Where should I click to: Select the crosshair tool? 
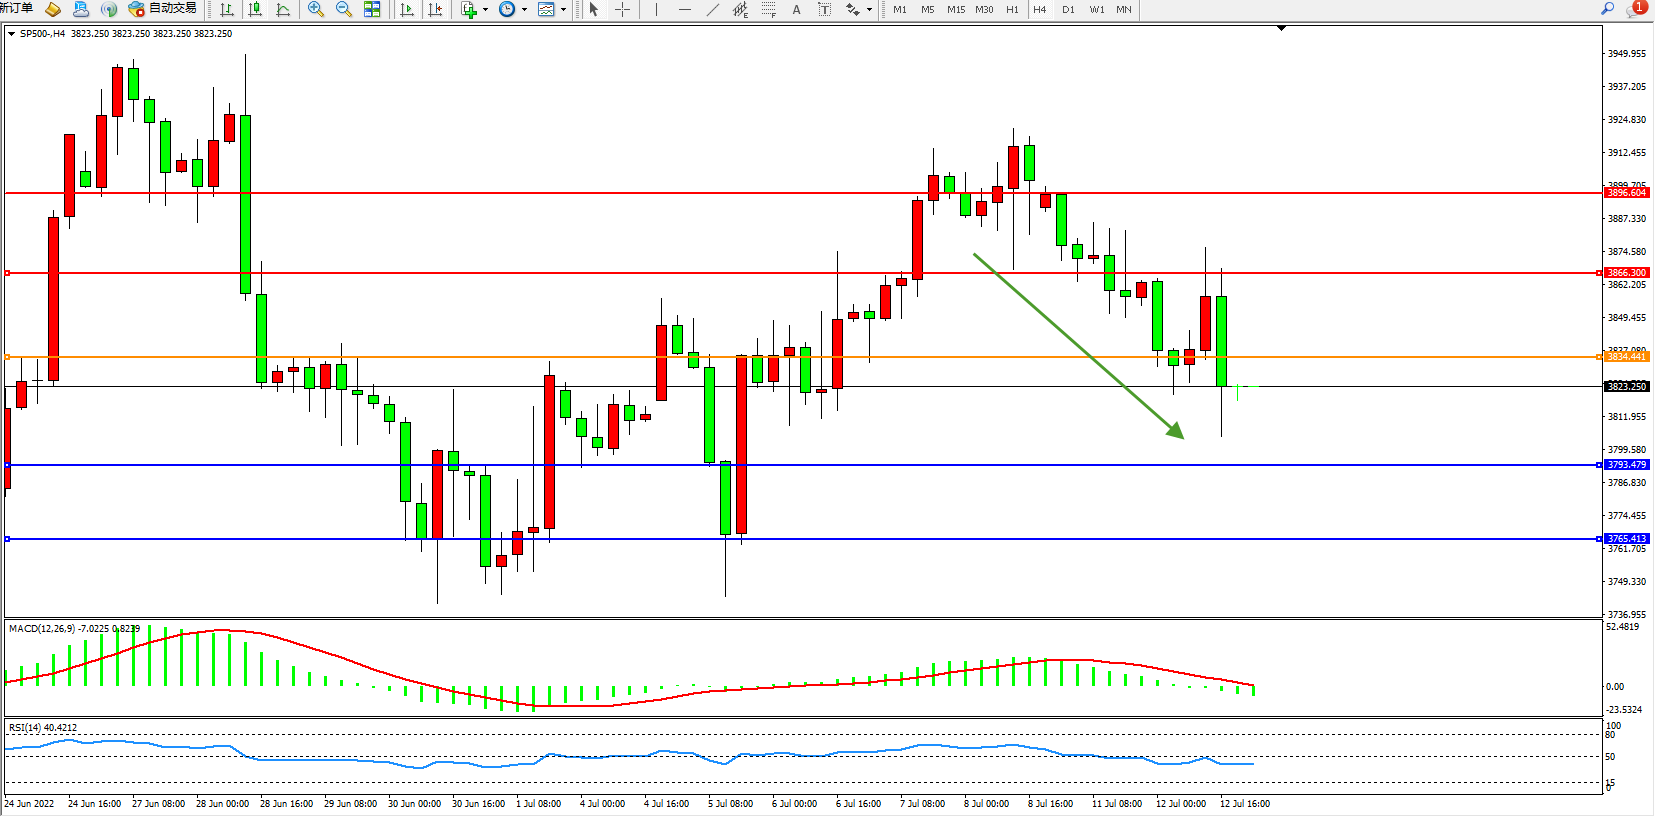tap(622, 9)
